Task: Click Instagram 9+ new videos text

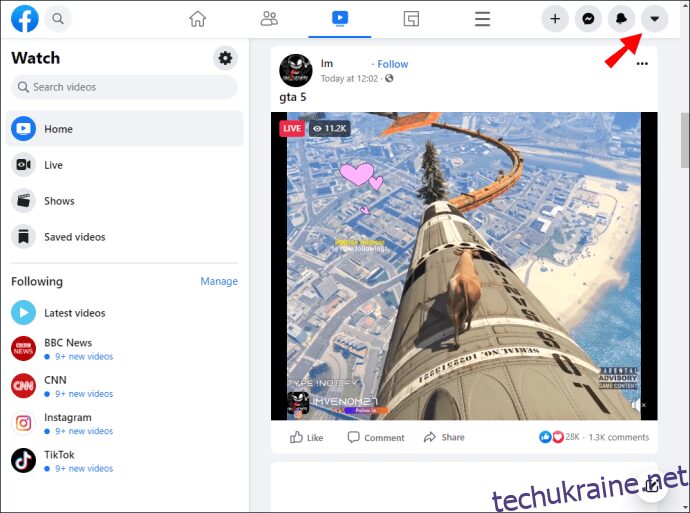Action: pyautogui.click(x=84, y=431)
